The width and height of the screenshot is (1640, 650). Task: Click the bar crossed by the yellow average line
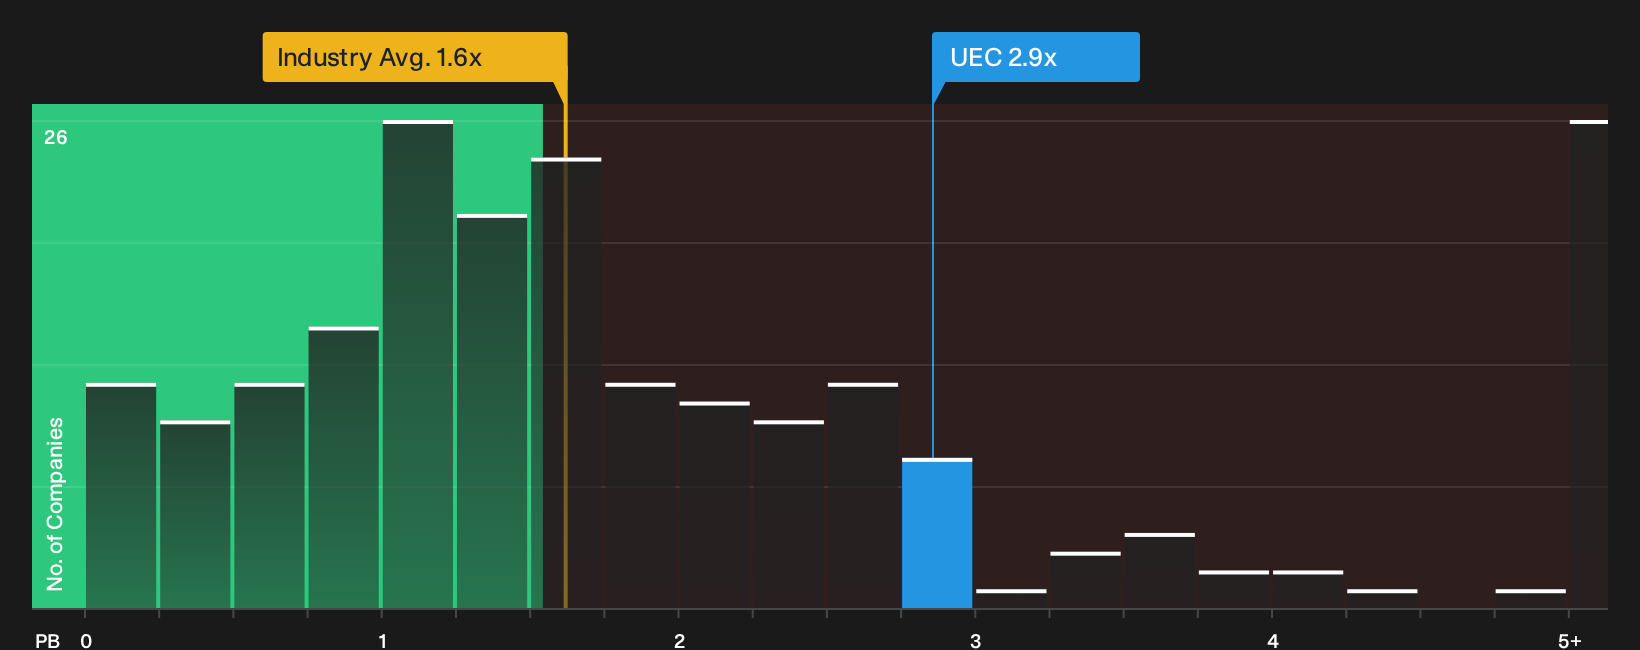pos(566,383)
